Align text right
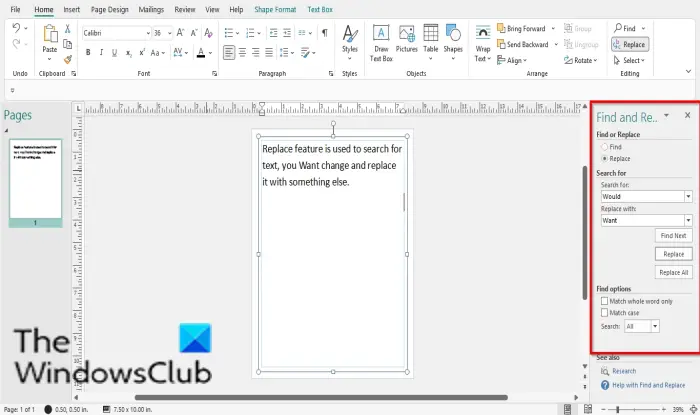The height and width of the screenshot is (415, 700). [255, 53]
